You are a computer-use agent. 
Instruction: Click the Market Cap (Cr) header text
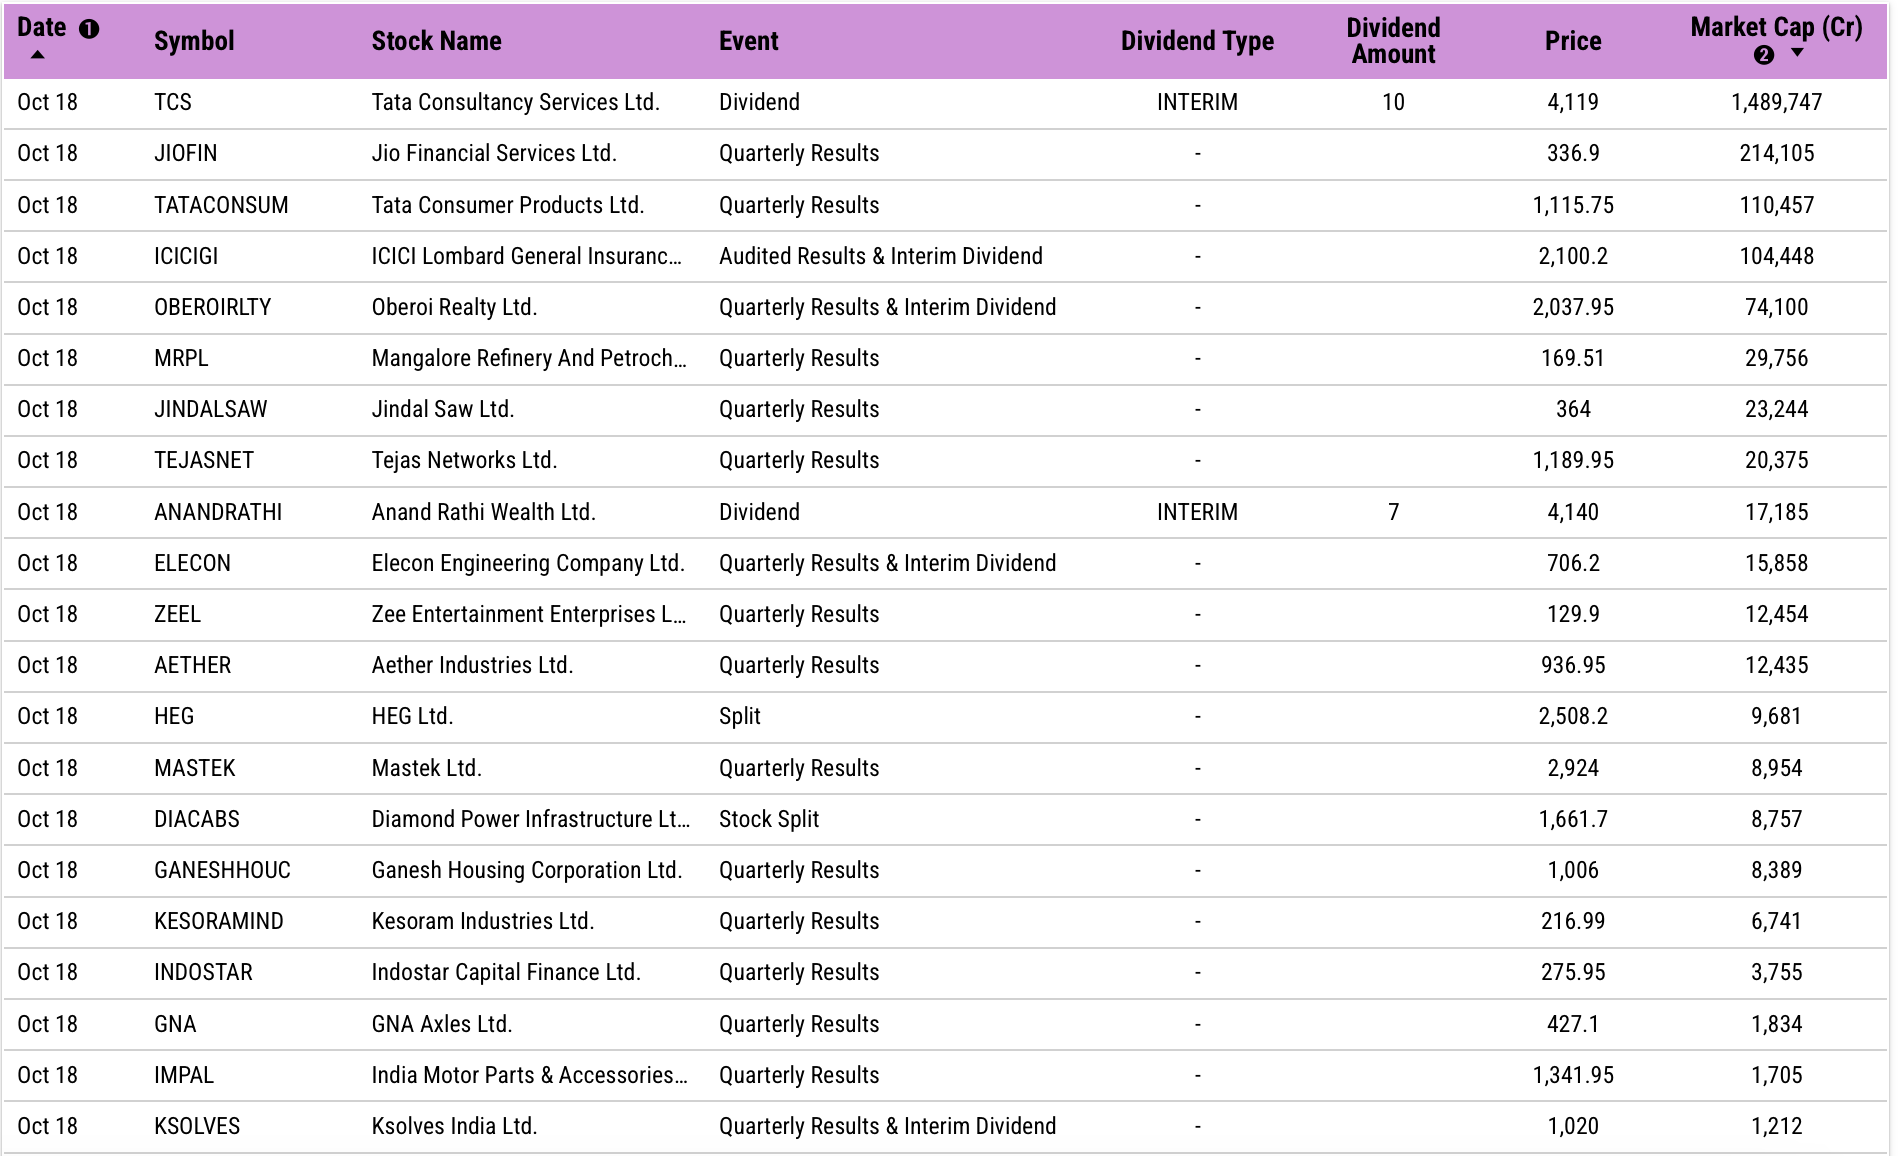(x=1776, y=27)
